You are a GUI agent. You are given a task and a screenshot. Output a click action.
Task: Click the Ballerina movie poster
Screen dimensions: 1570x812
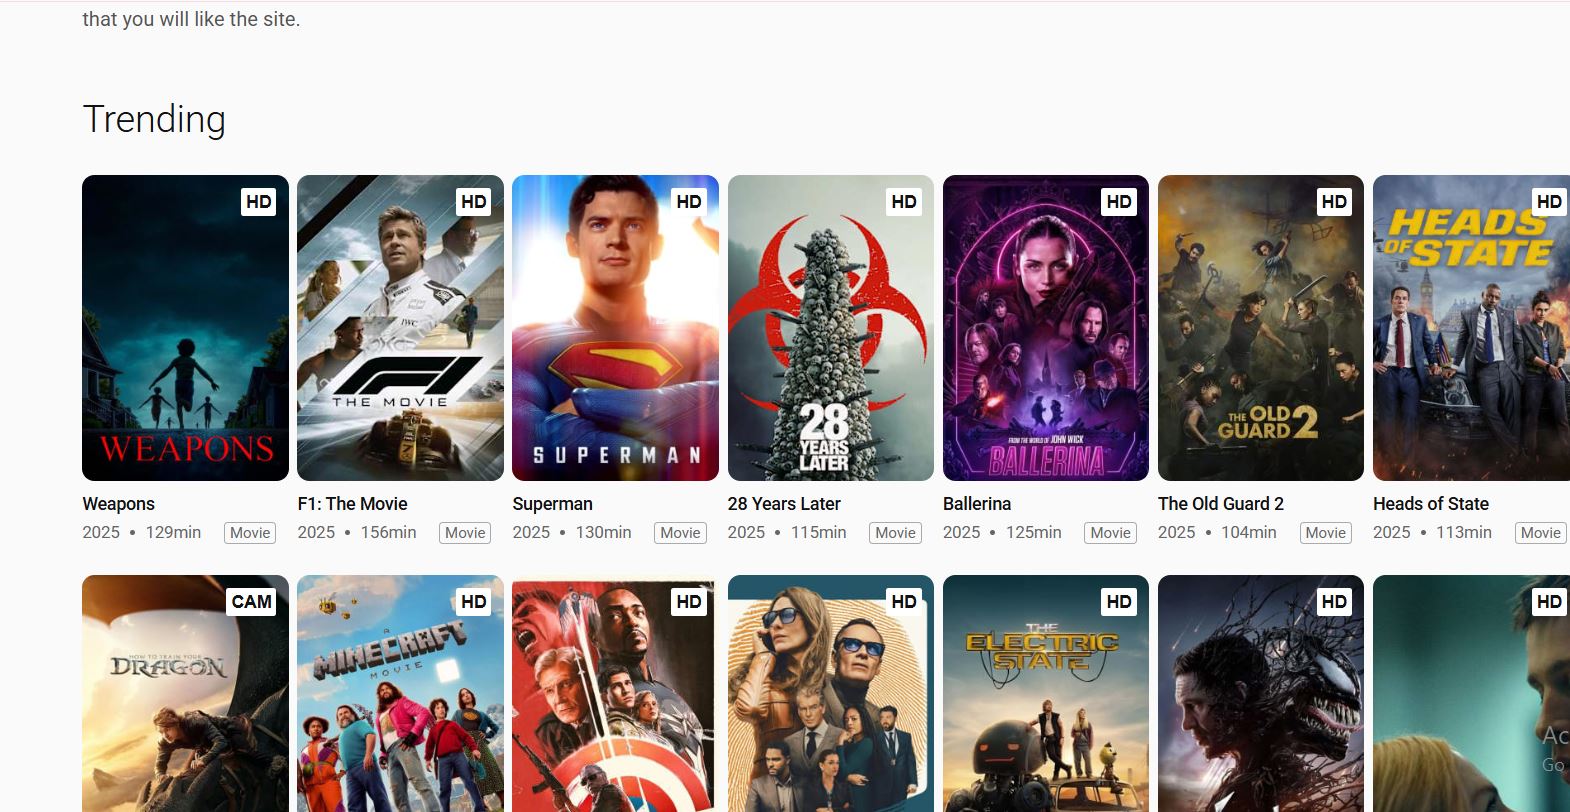(1045, 328)
